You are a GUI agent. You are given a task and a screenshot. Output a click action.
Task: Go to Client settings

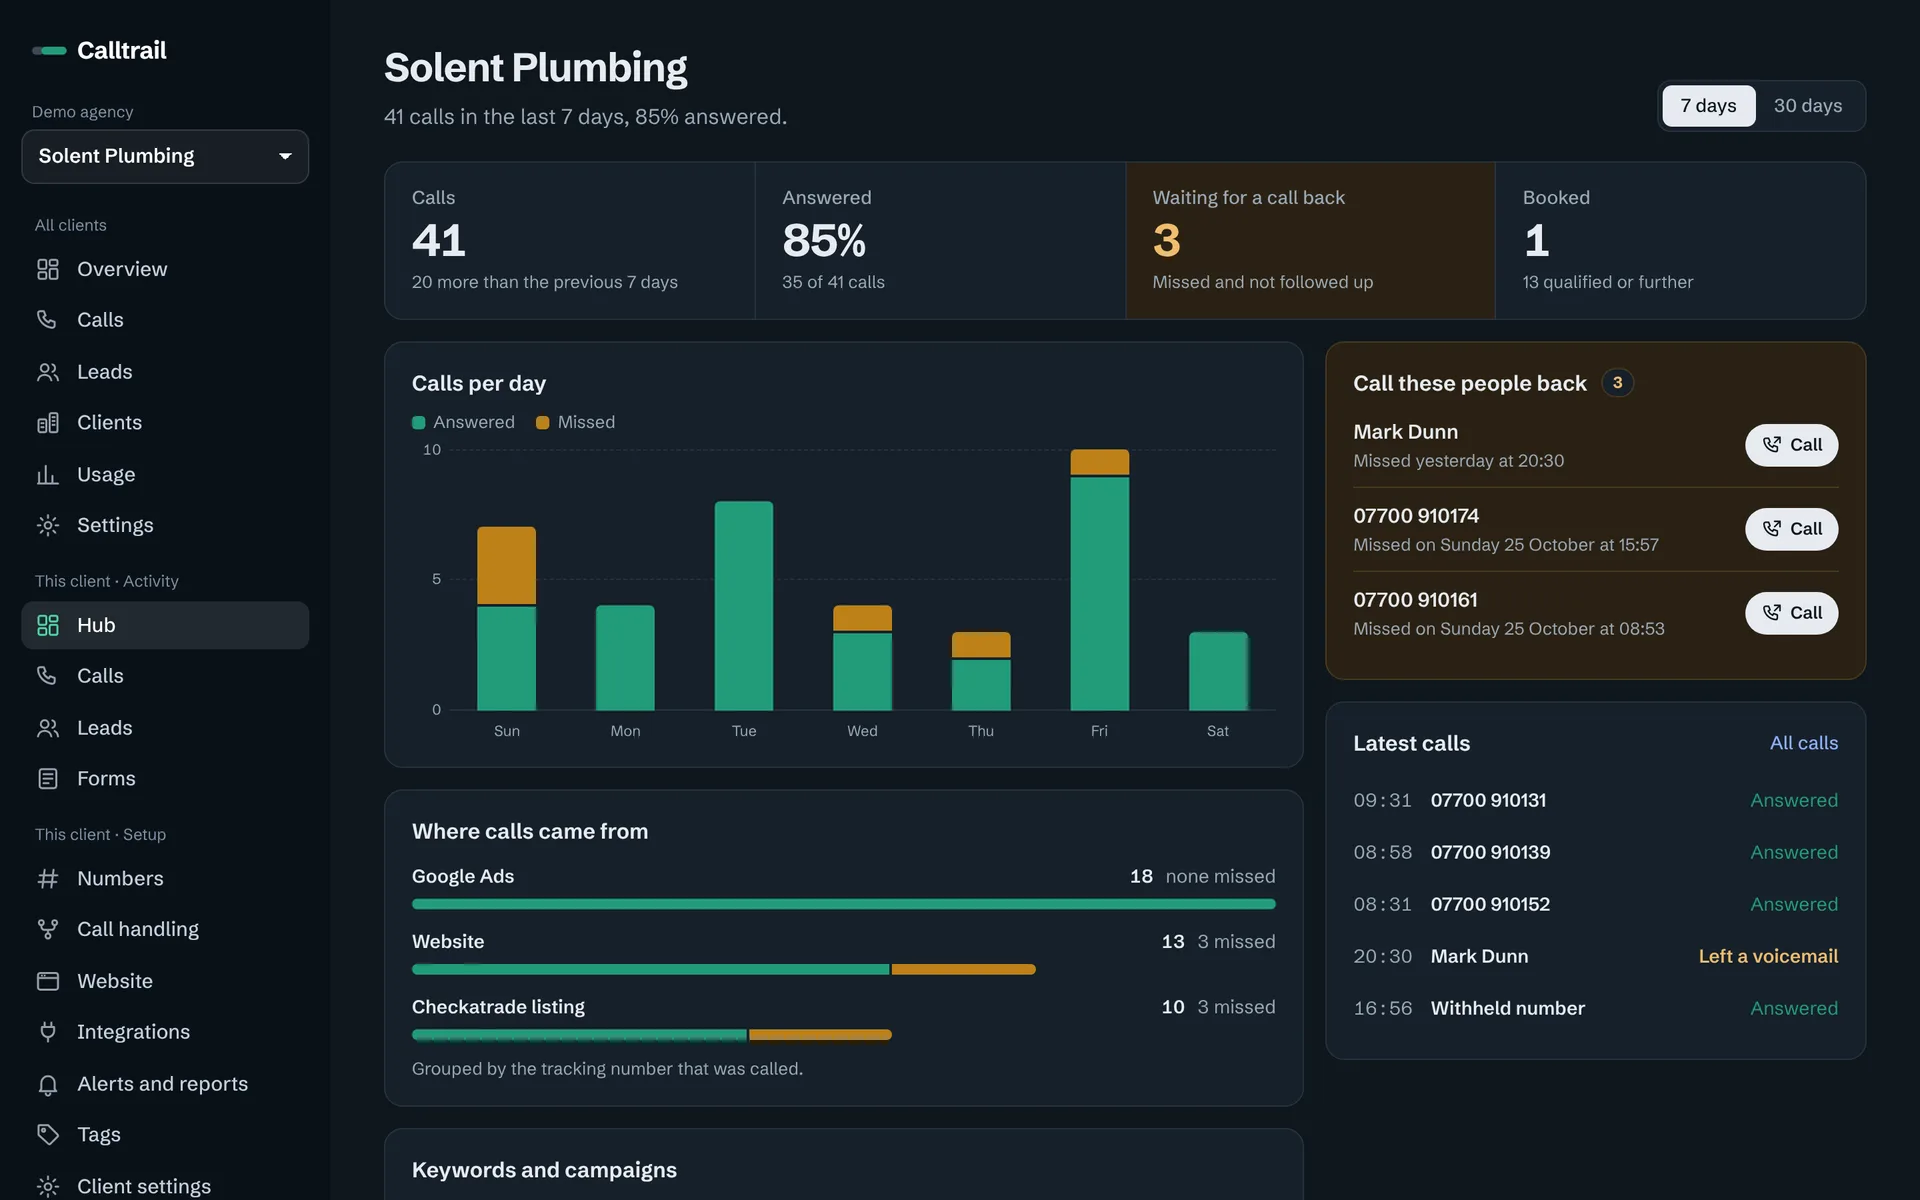165,1187
